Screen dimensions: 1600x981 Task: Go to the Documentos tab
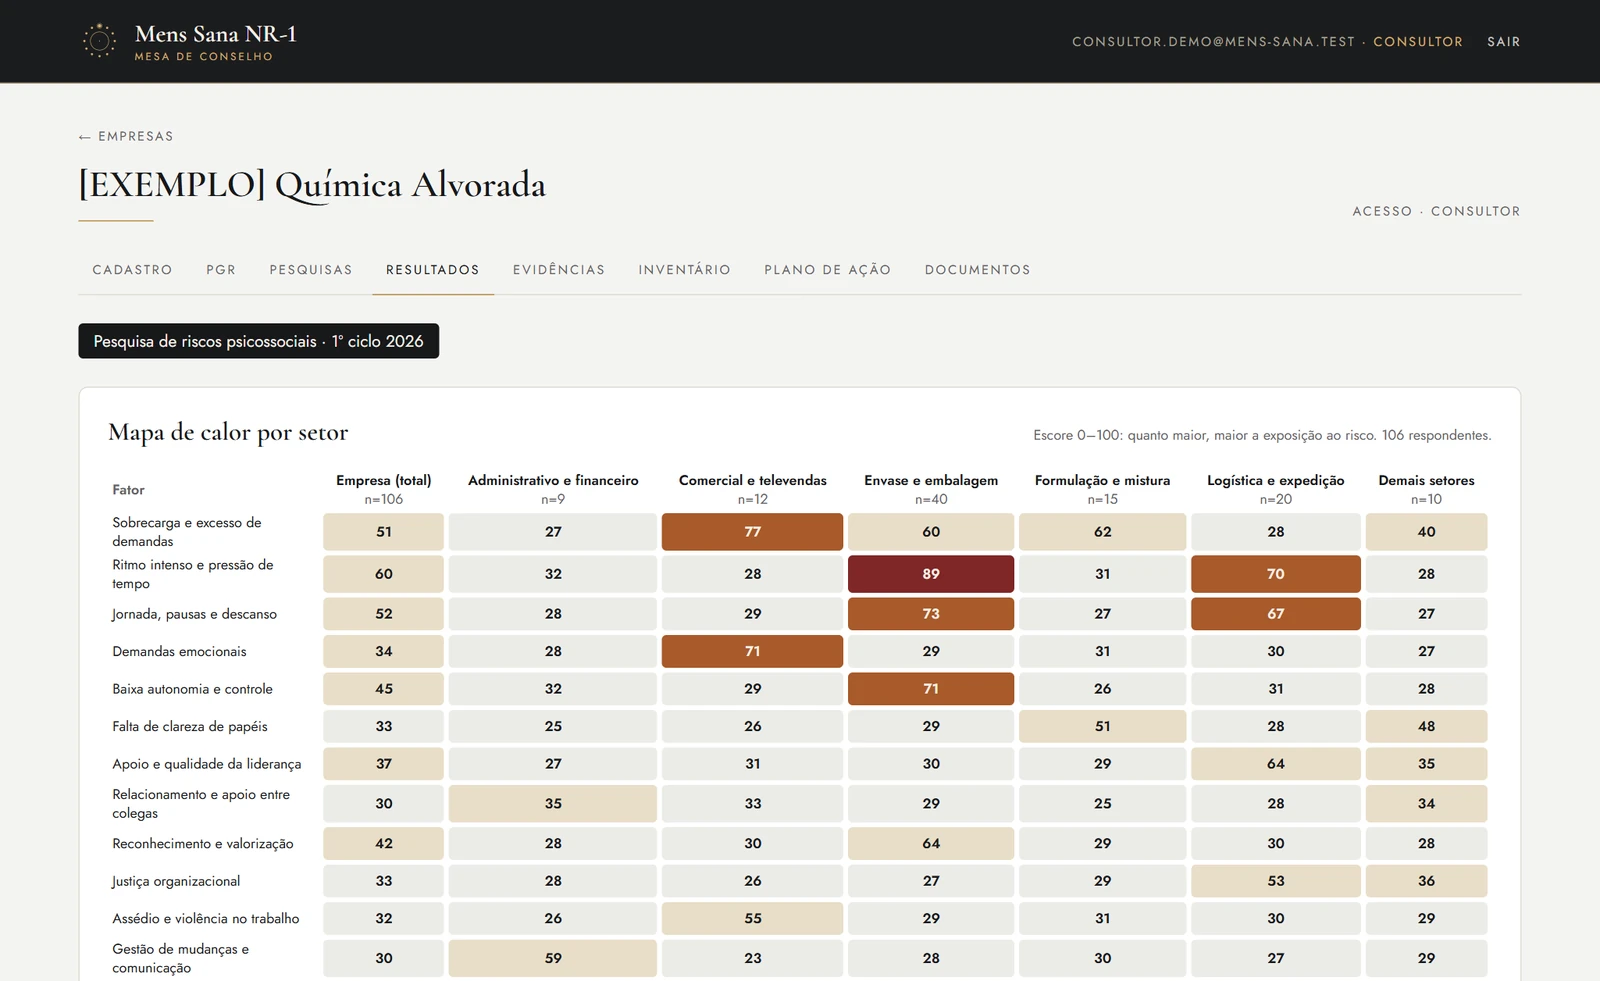tap(978, 270)
